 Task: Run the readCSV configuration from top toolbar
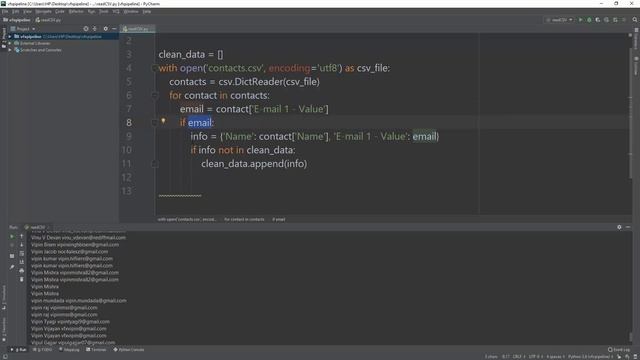[x=580, y=20]
